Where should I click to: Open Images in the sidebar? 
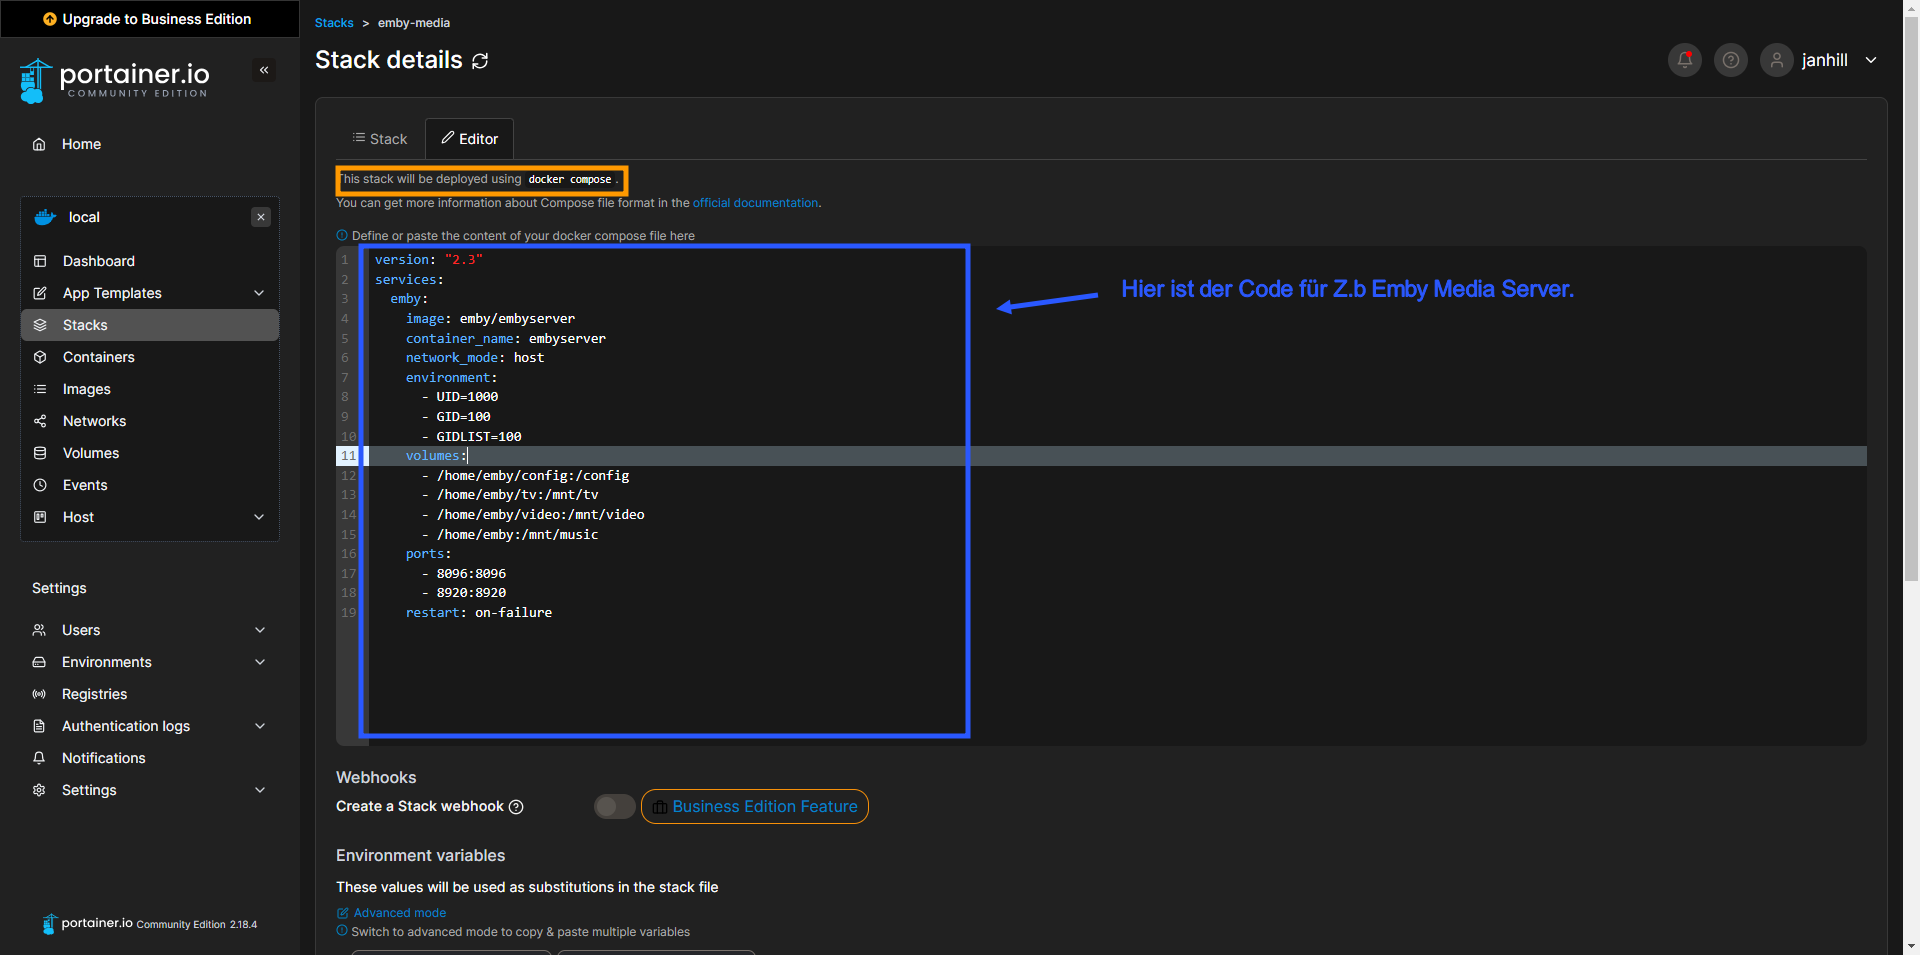pos(150,389)
